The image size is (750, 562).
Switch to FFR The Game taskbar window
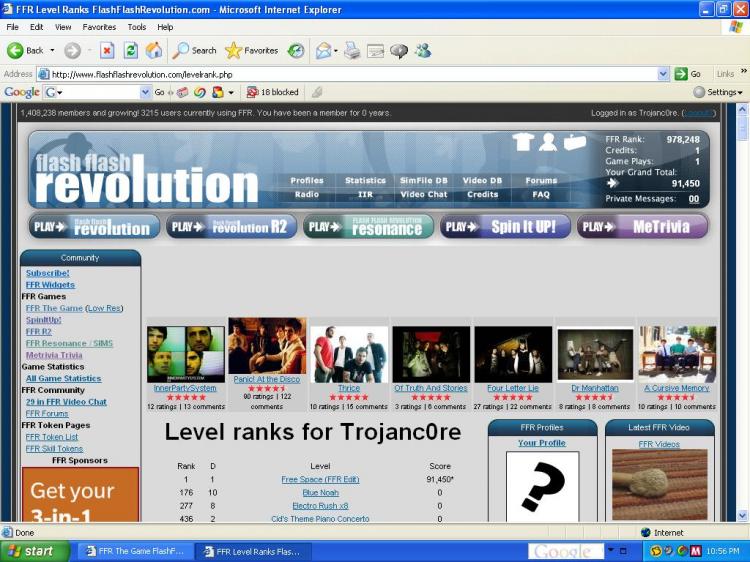[x=135, y=551]
